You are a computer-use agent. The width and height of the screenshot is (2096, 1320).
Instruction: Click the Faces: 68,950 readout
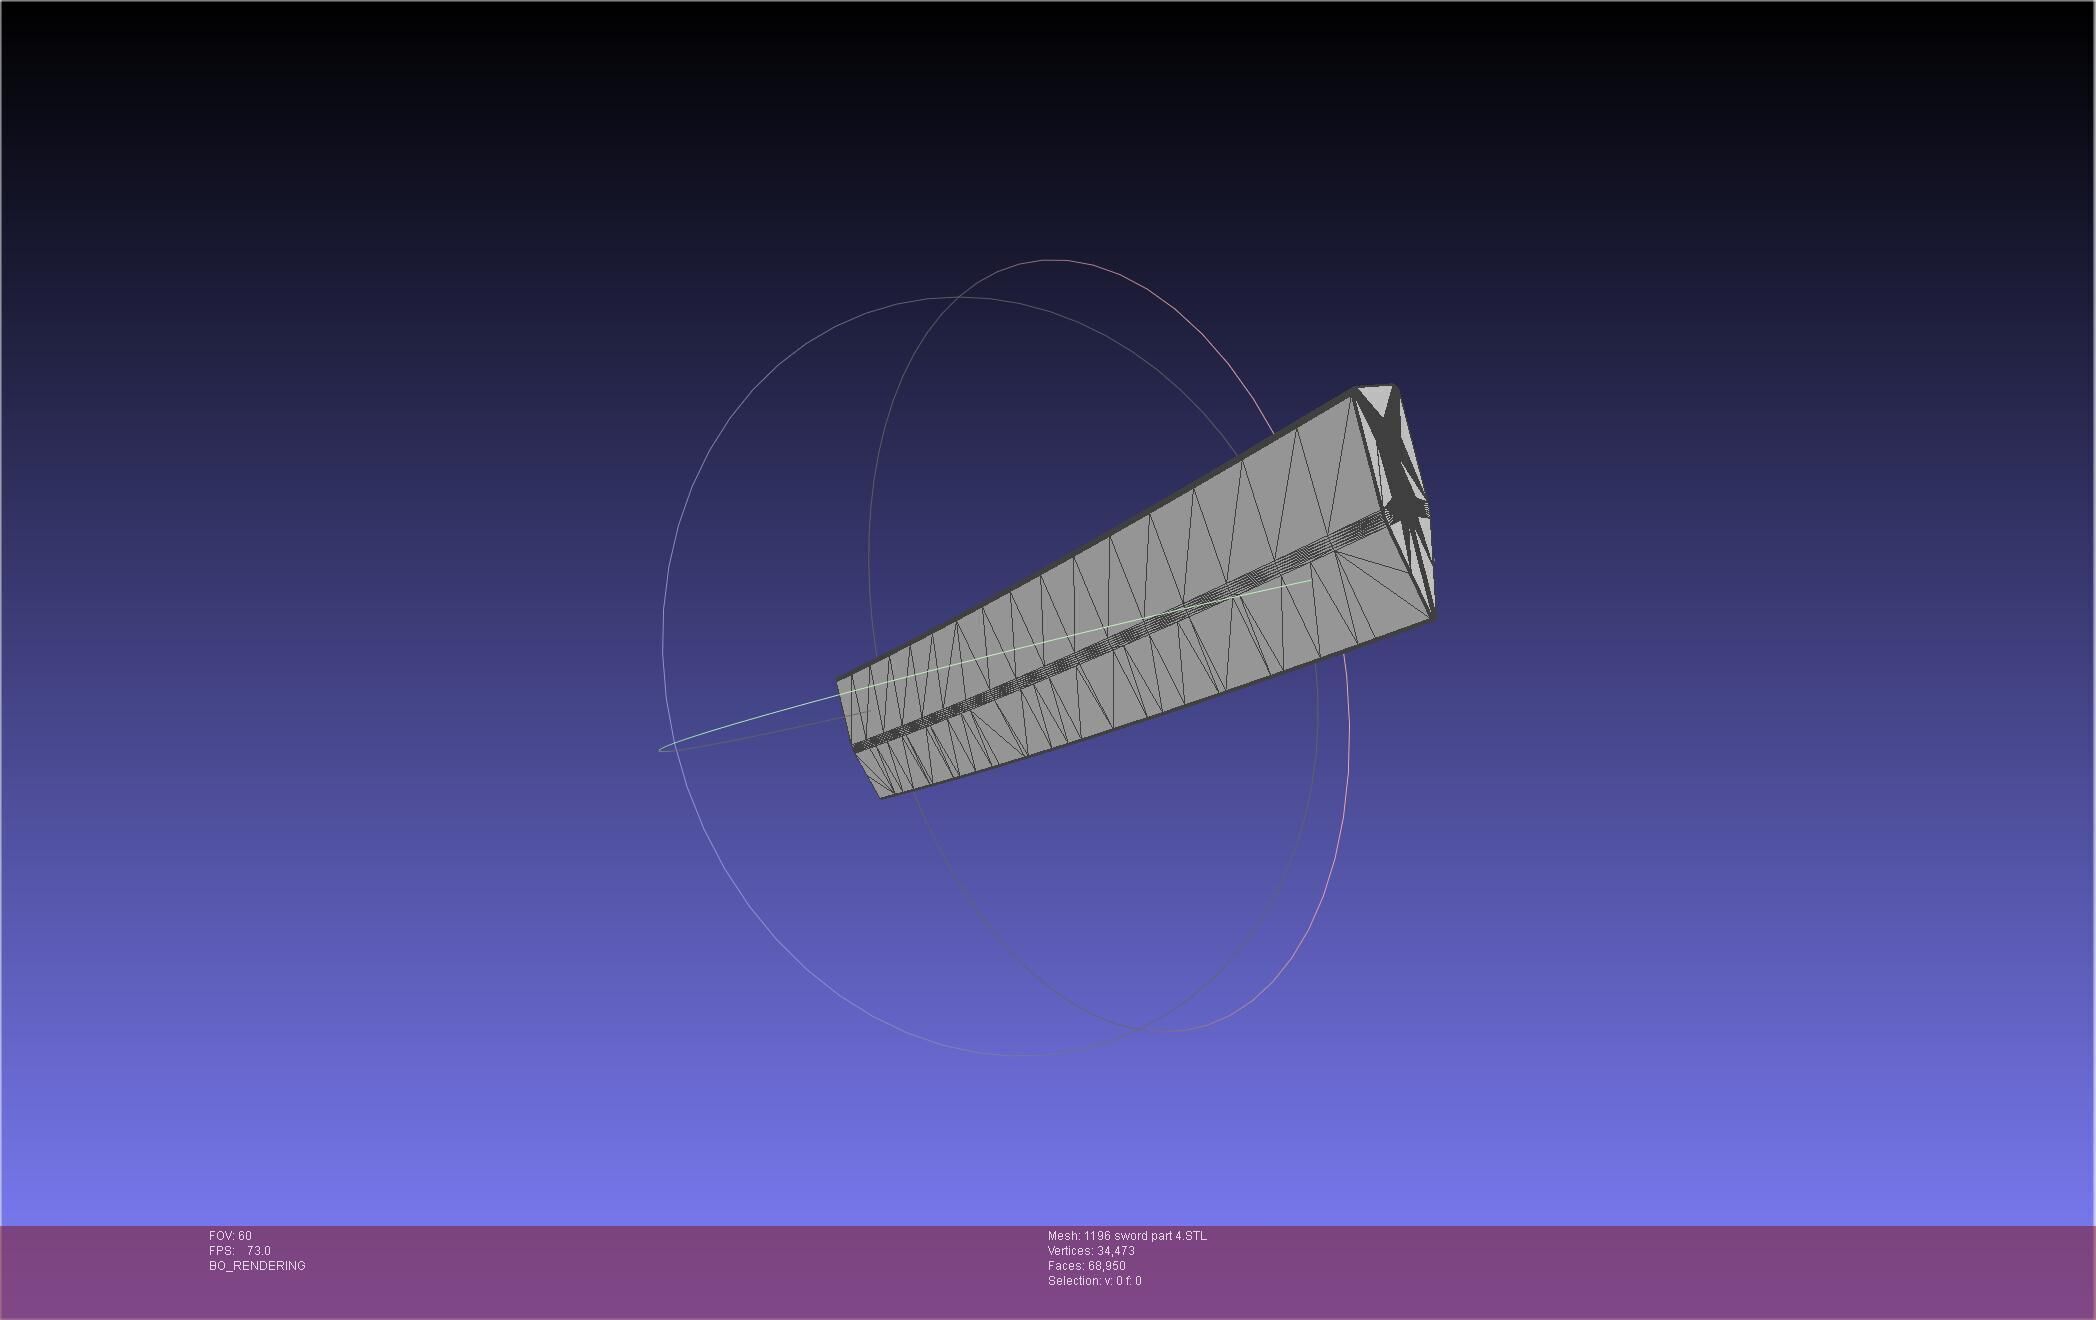pyautogui.click(x=1087, y=1266)
